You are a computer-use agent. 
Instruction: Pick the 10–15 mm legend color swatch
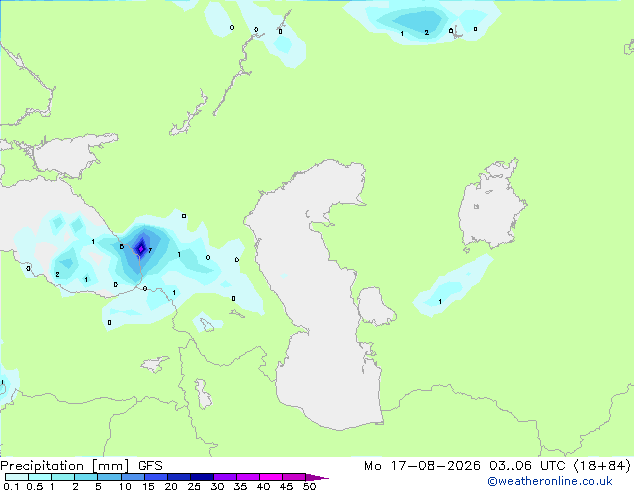(133, 477)
